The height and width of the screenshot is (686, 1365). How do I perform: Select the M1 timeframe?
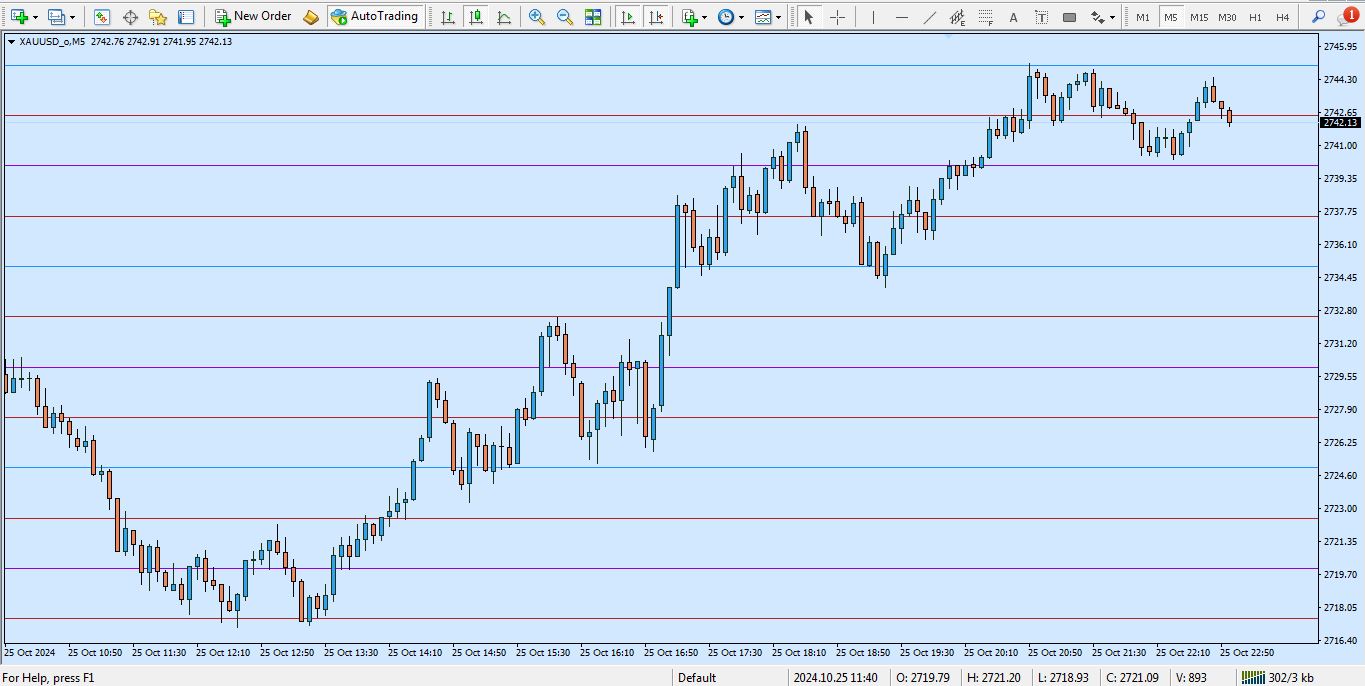(1142, 17)
